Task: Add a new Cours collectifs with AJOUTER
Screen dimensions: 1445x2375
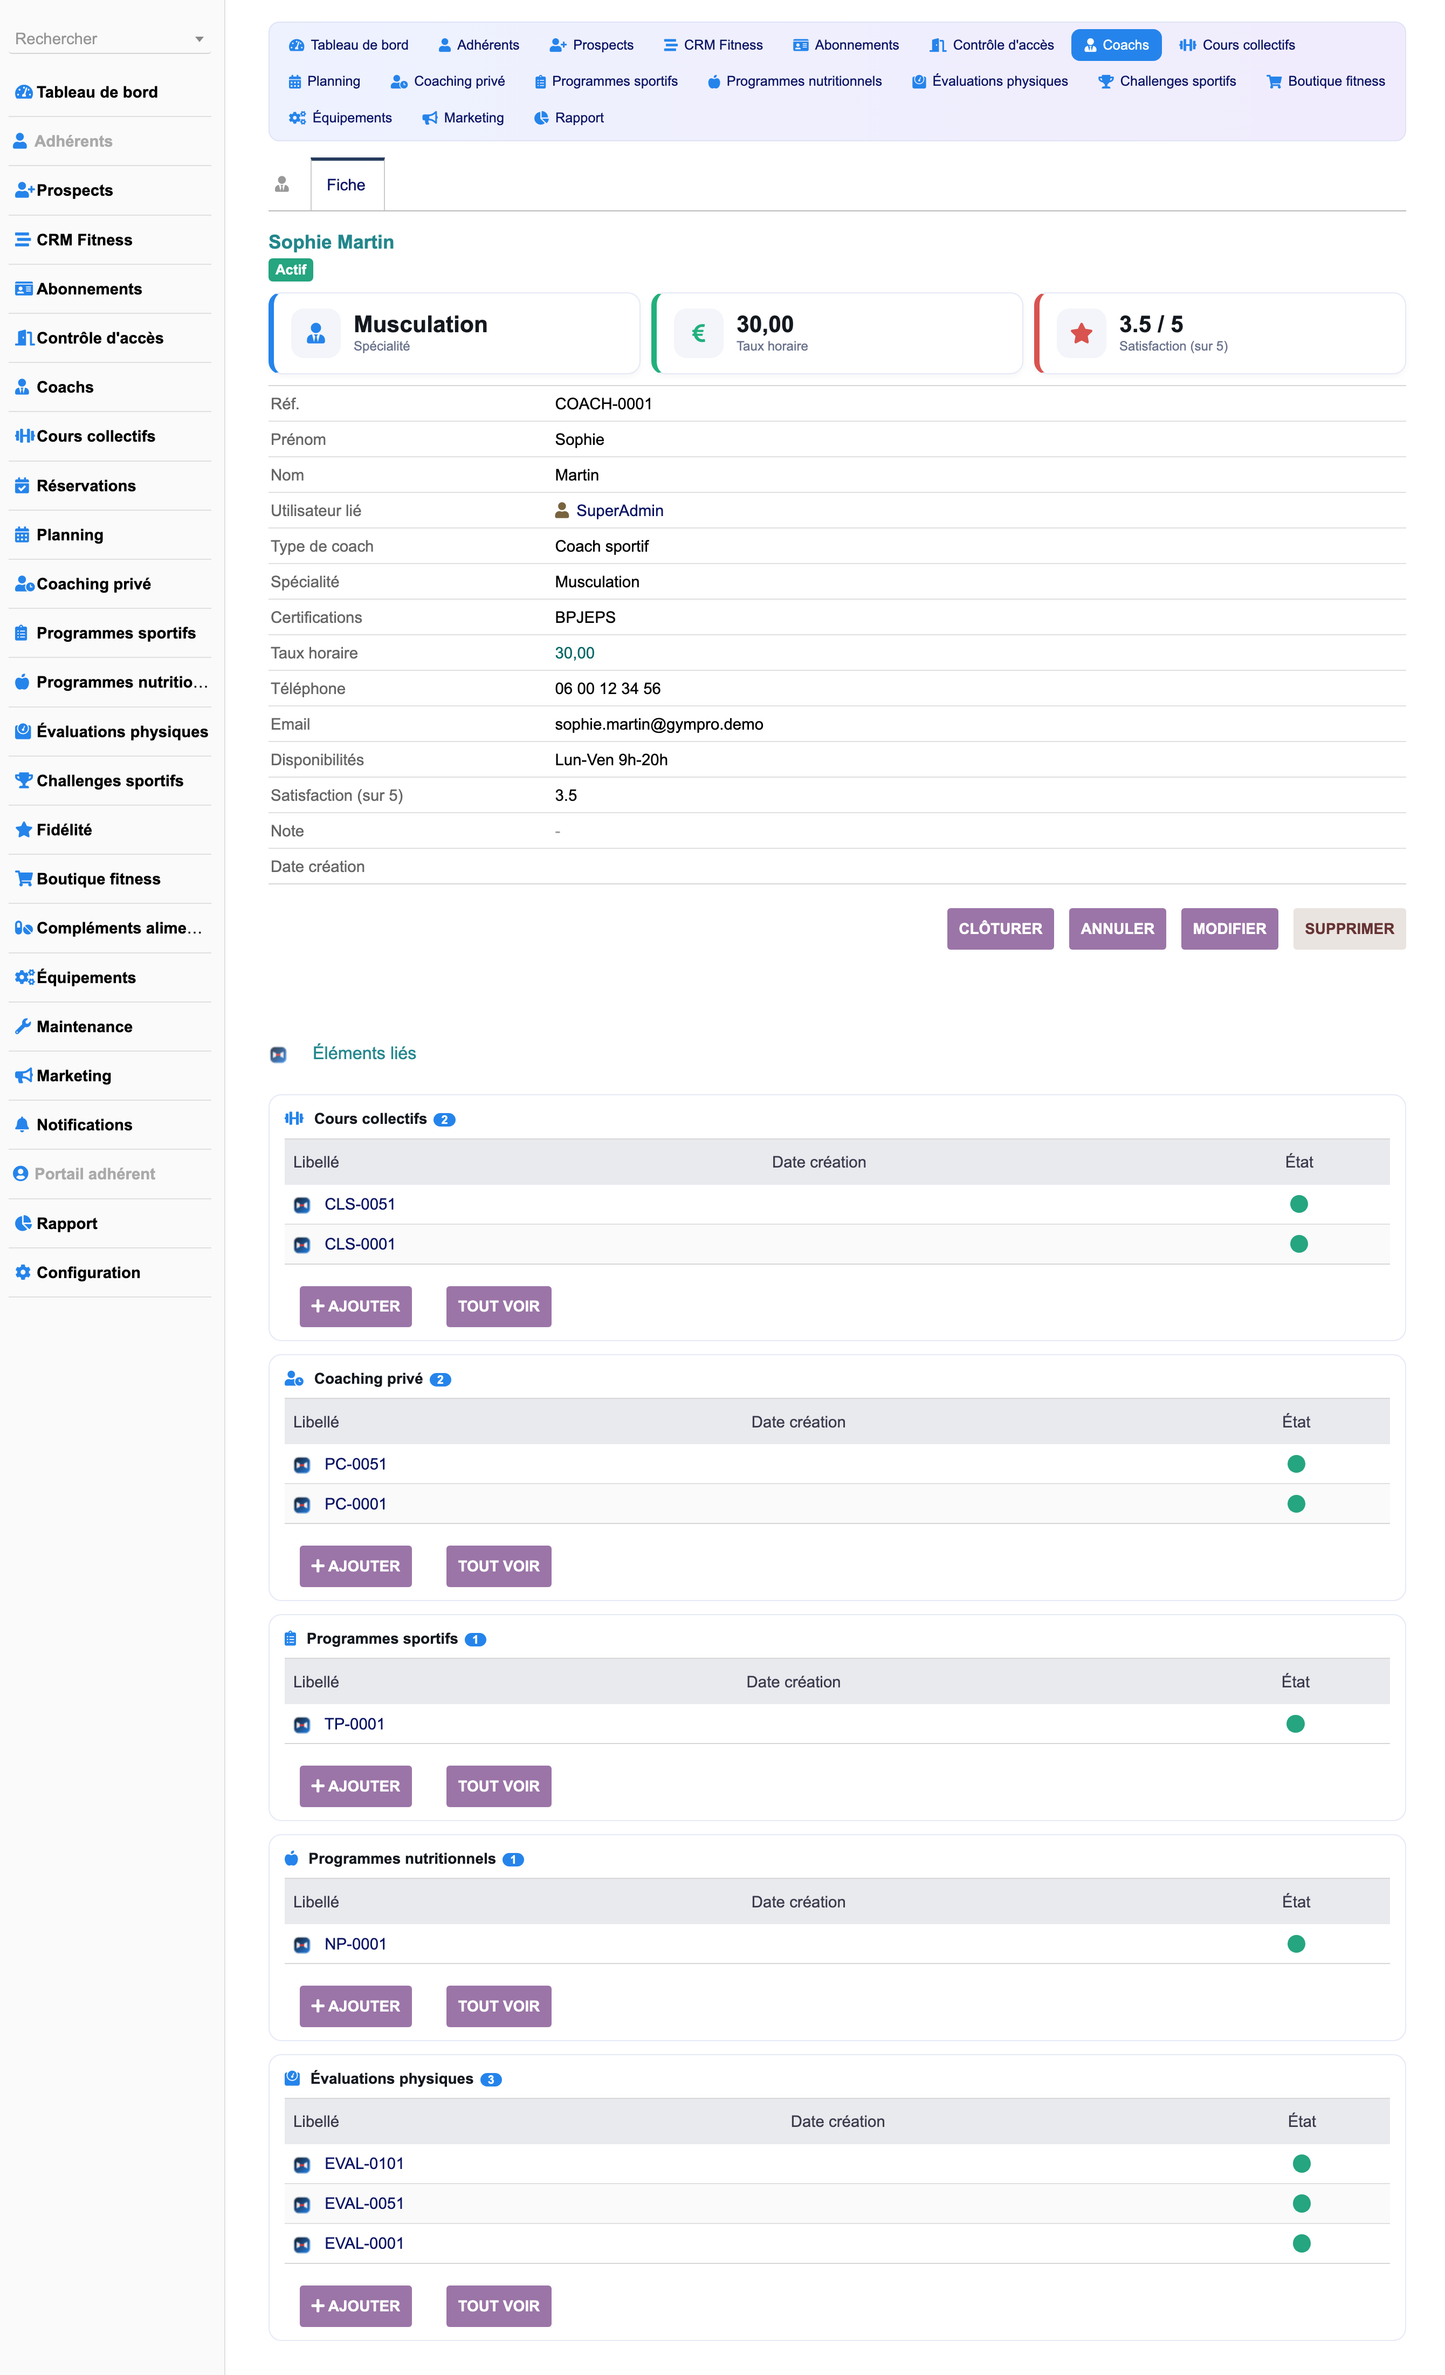Action: click(356, 1306)
